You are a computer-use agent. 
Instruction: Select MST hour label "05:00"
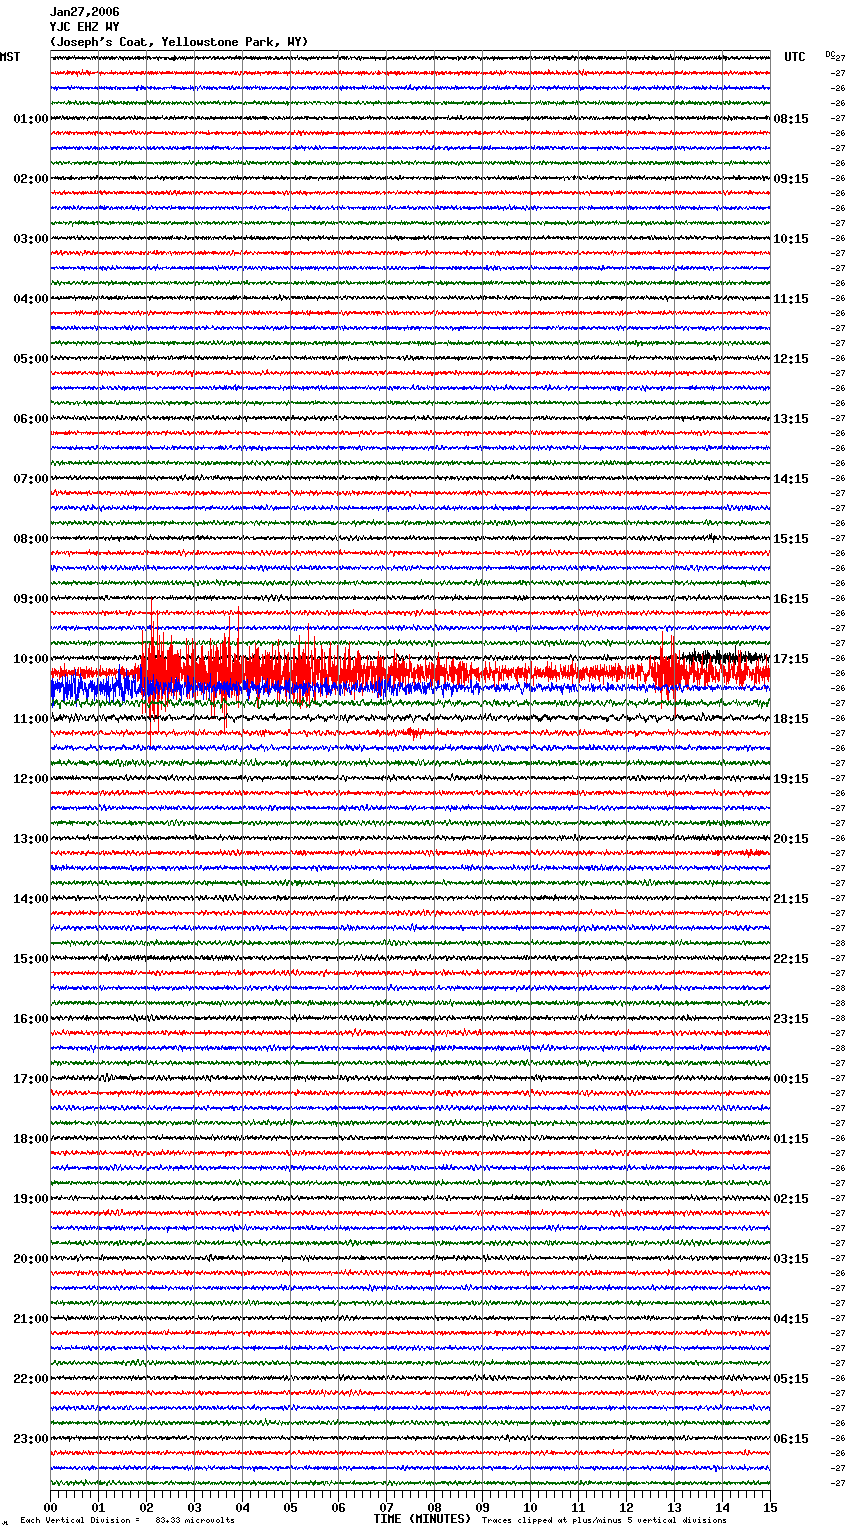point(31,359)
